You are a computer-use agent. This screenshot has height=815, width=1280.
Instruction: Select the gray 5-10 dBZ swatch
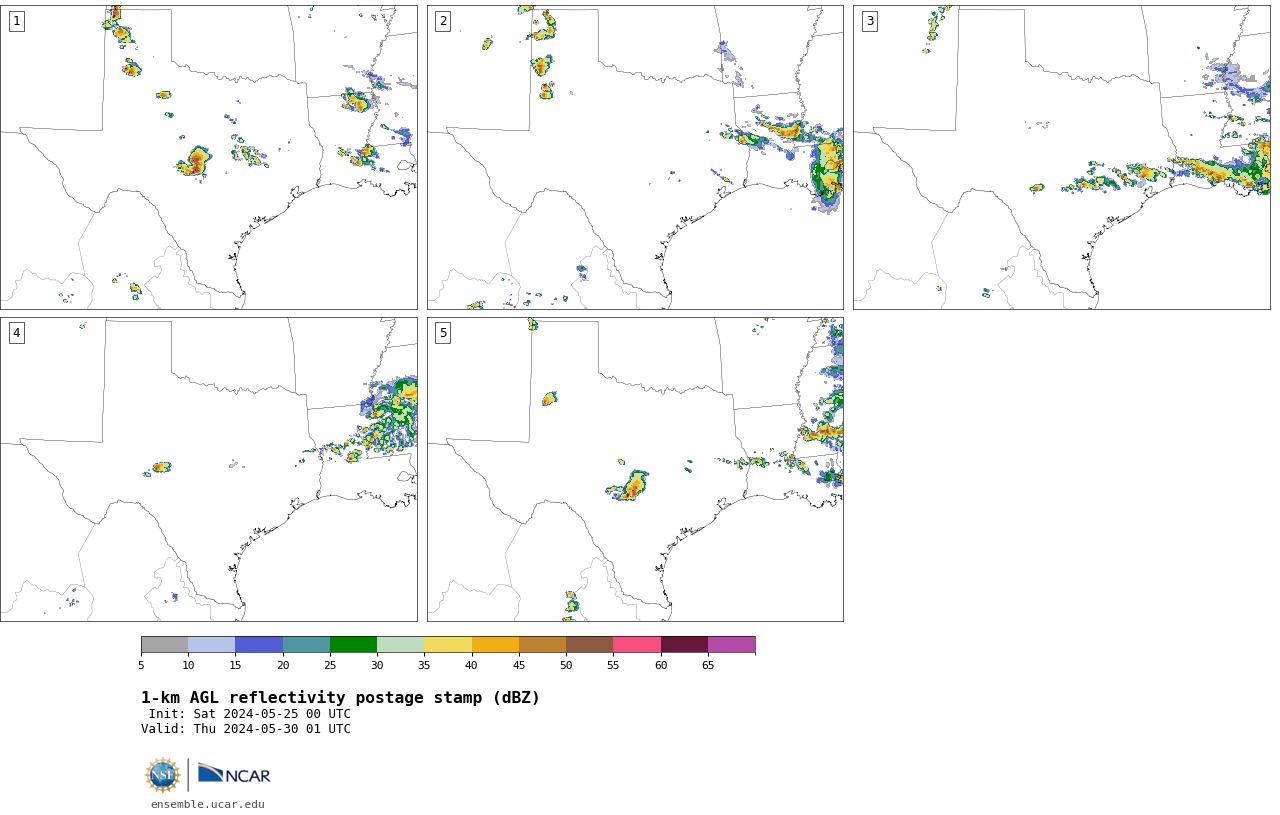click(x=164, y=644)
